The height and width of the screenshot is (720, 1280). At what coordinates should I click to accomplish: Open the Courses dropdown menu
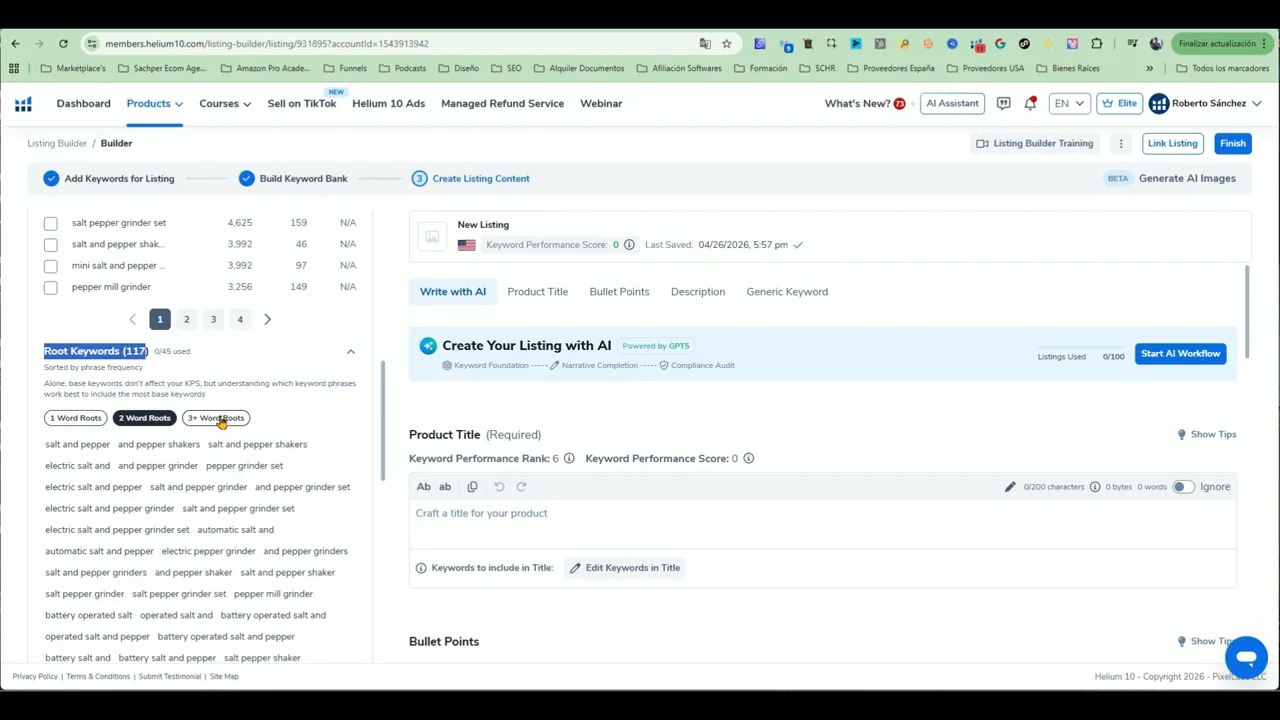tap(225, 104)
